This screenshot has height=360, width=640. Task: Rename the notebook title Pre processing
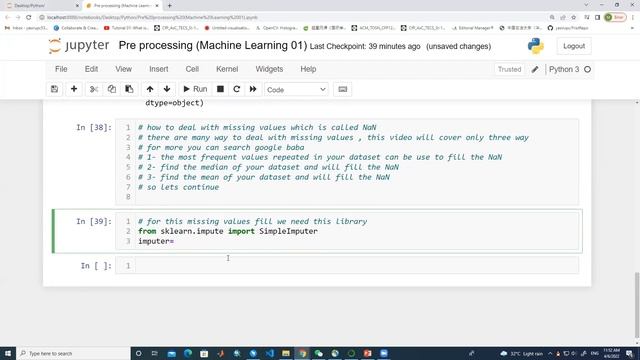click(x=213, y=45)
